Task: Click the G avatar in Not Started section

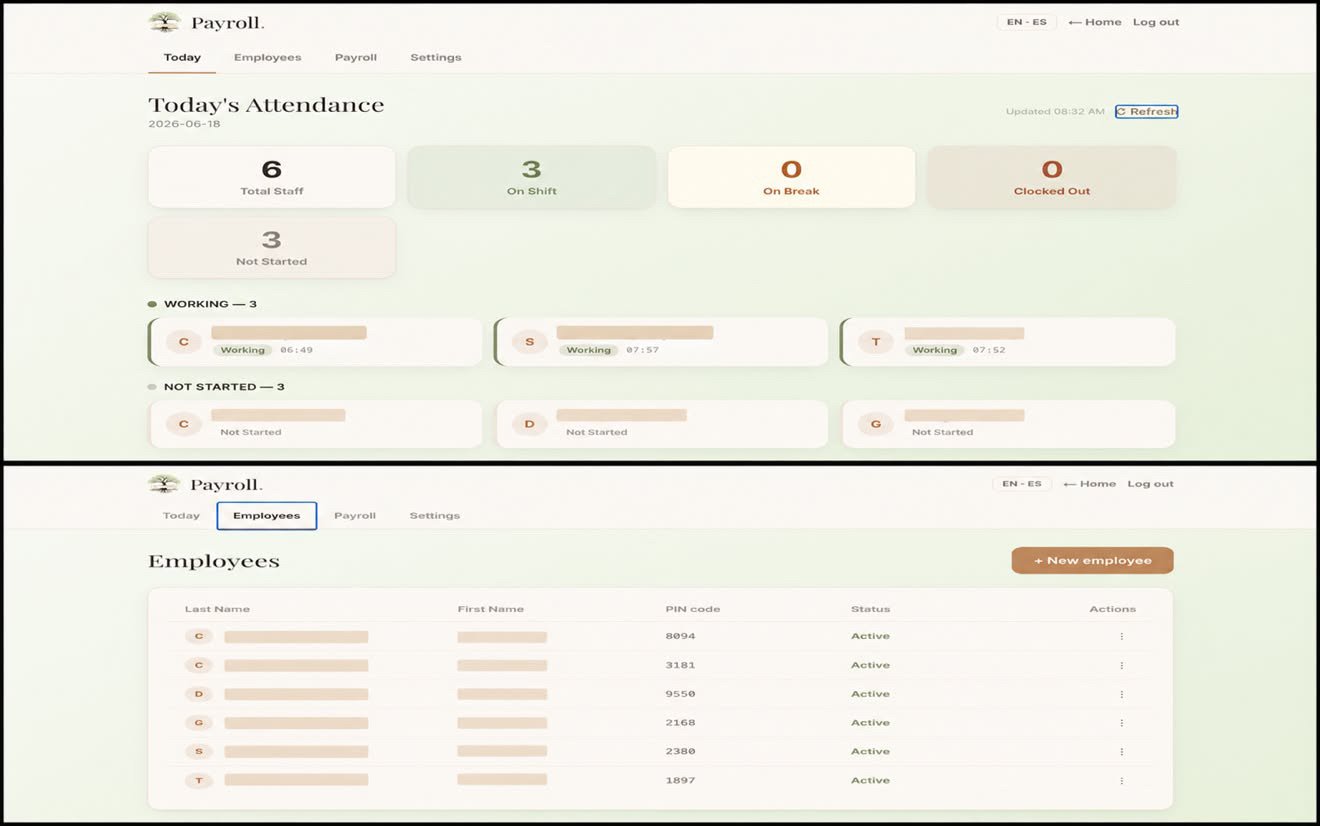Action: [876, 424]
